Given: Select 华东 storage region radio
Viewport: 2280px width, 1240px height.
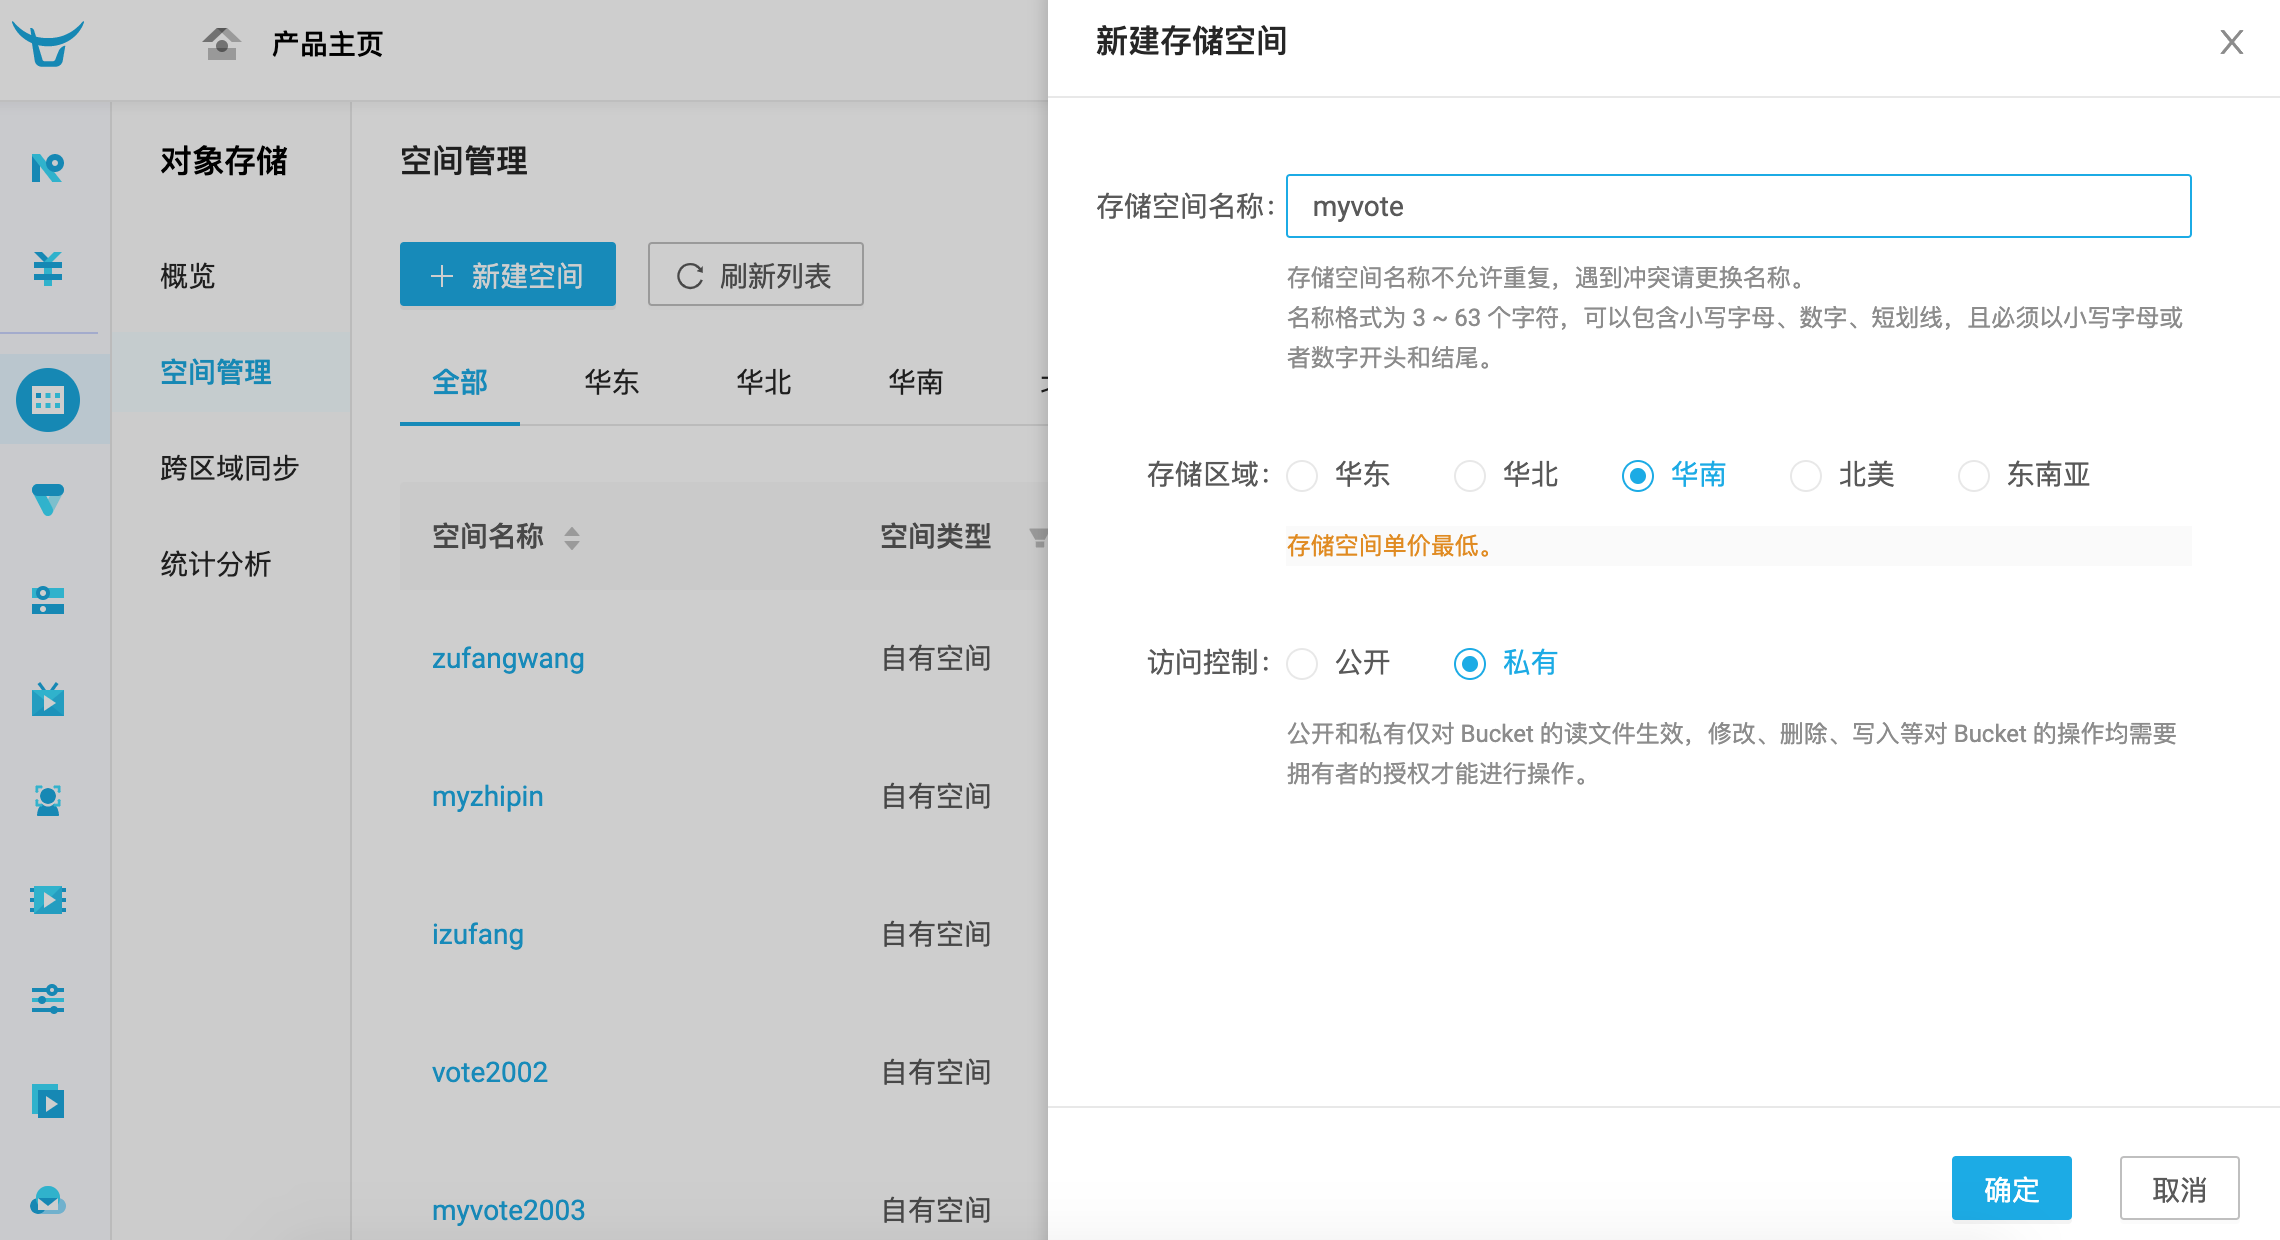Looking at the screenshot, I should [1302, 475].
